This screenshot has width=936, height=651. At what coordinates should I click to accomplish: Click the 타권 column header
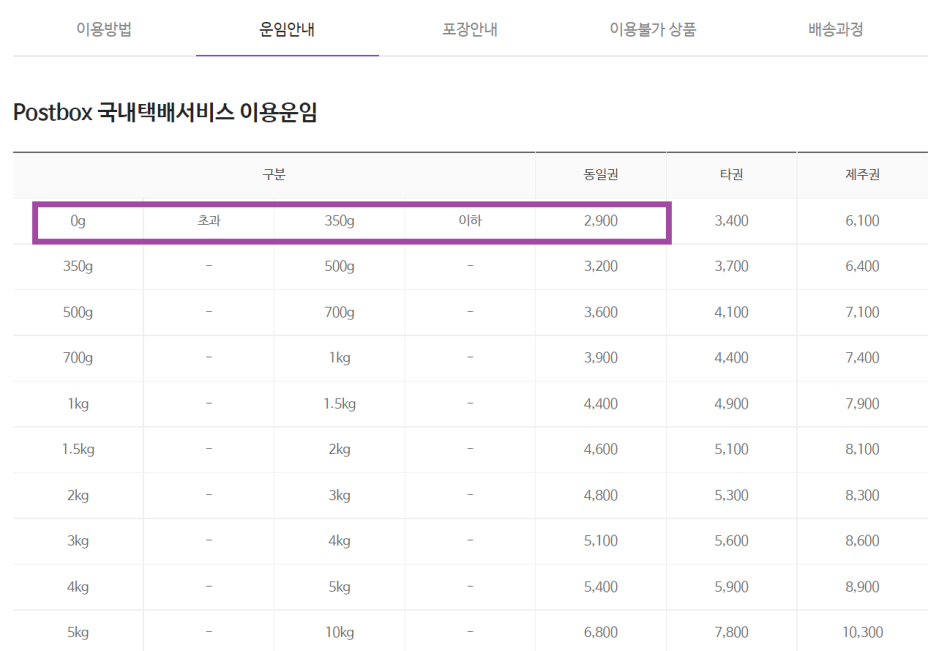731,175
